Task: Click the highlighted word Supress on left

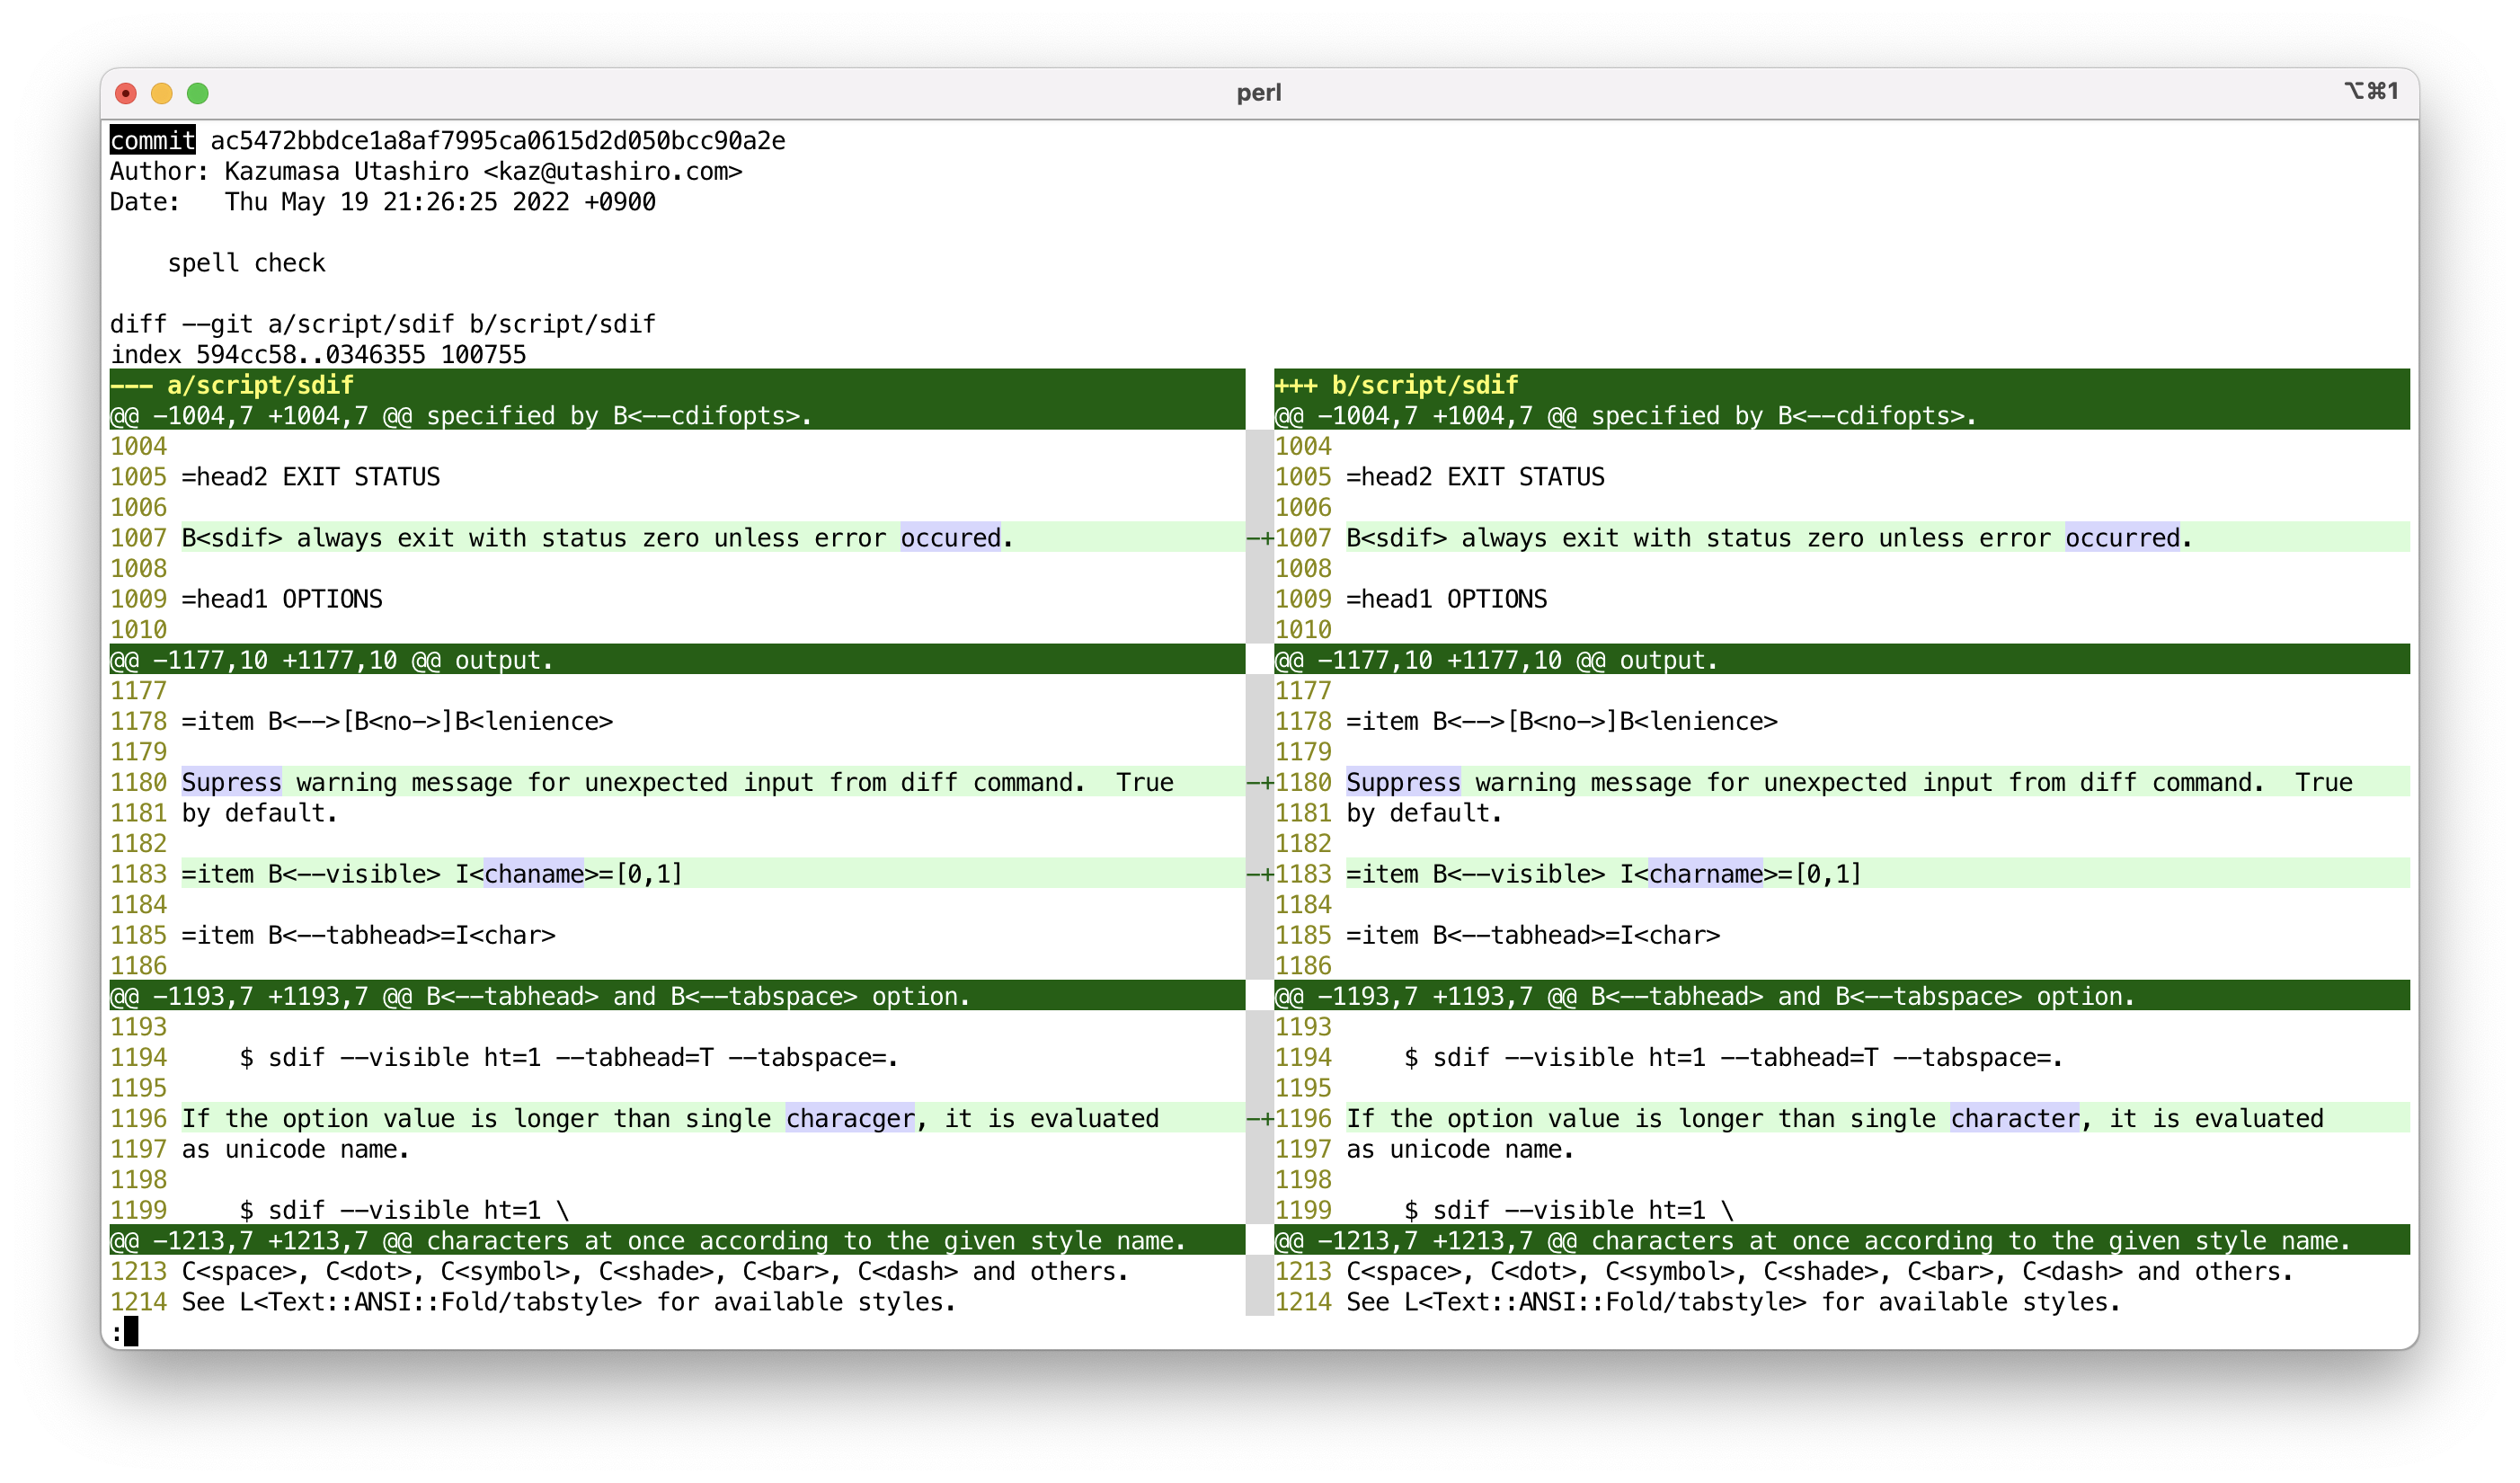Action: pos(231,782)
